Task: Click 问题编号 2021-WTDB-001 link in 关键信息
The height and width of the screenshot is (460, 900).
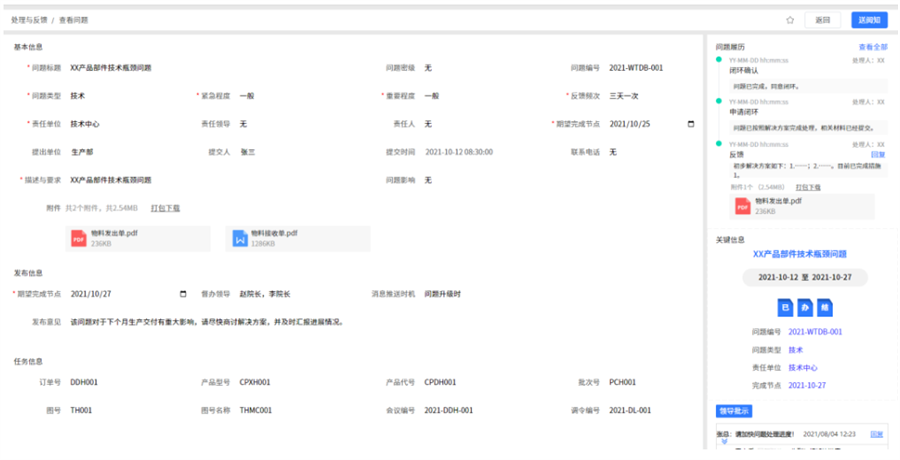Action: click(815, 332)
